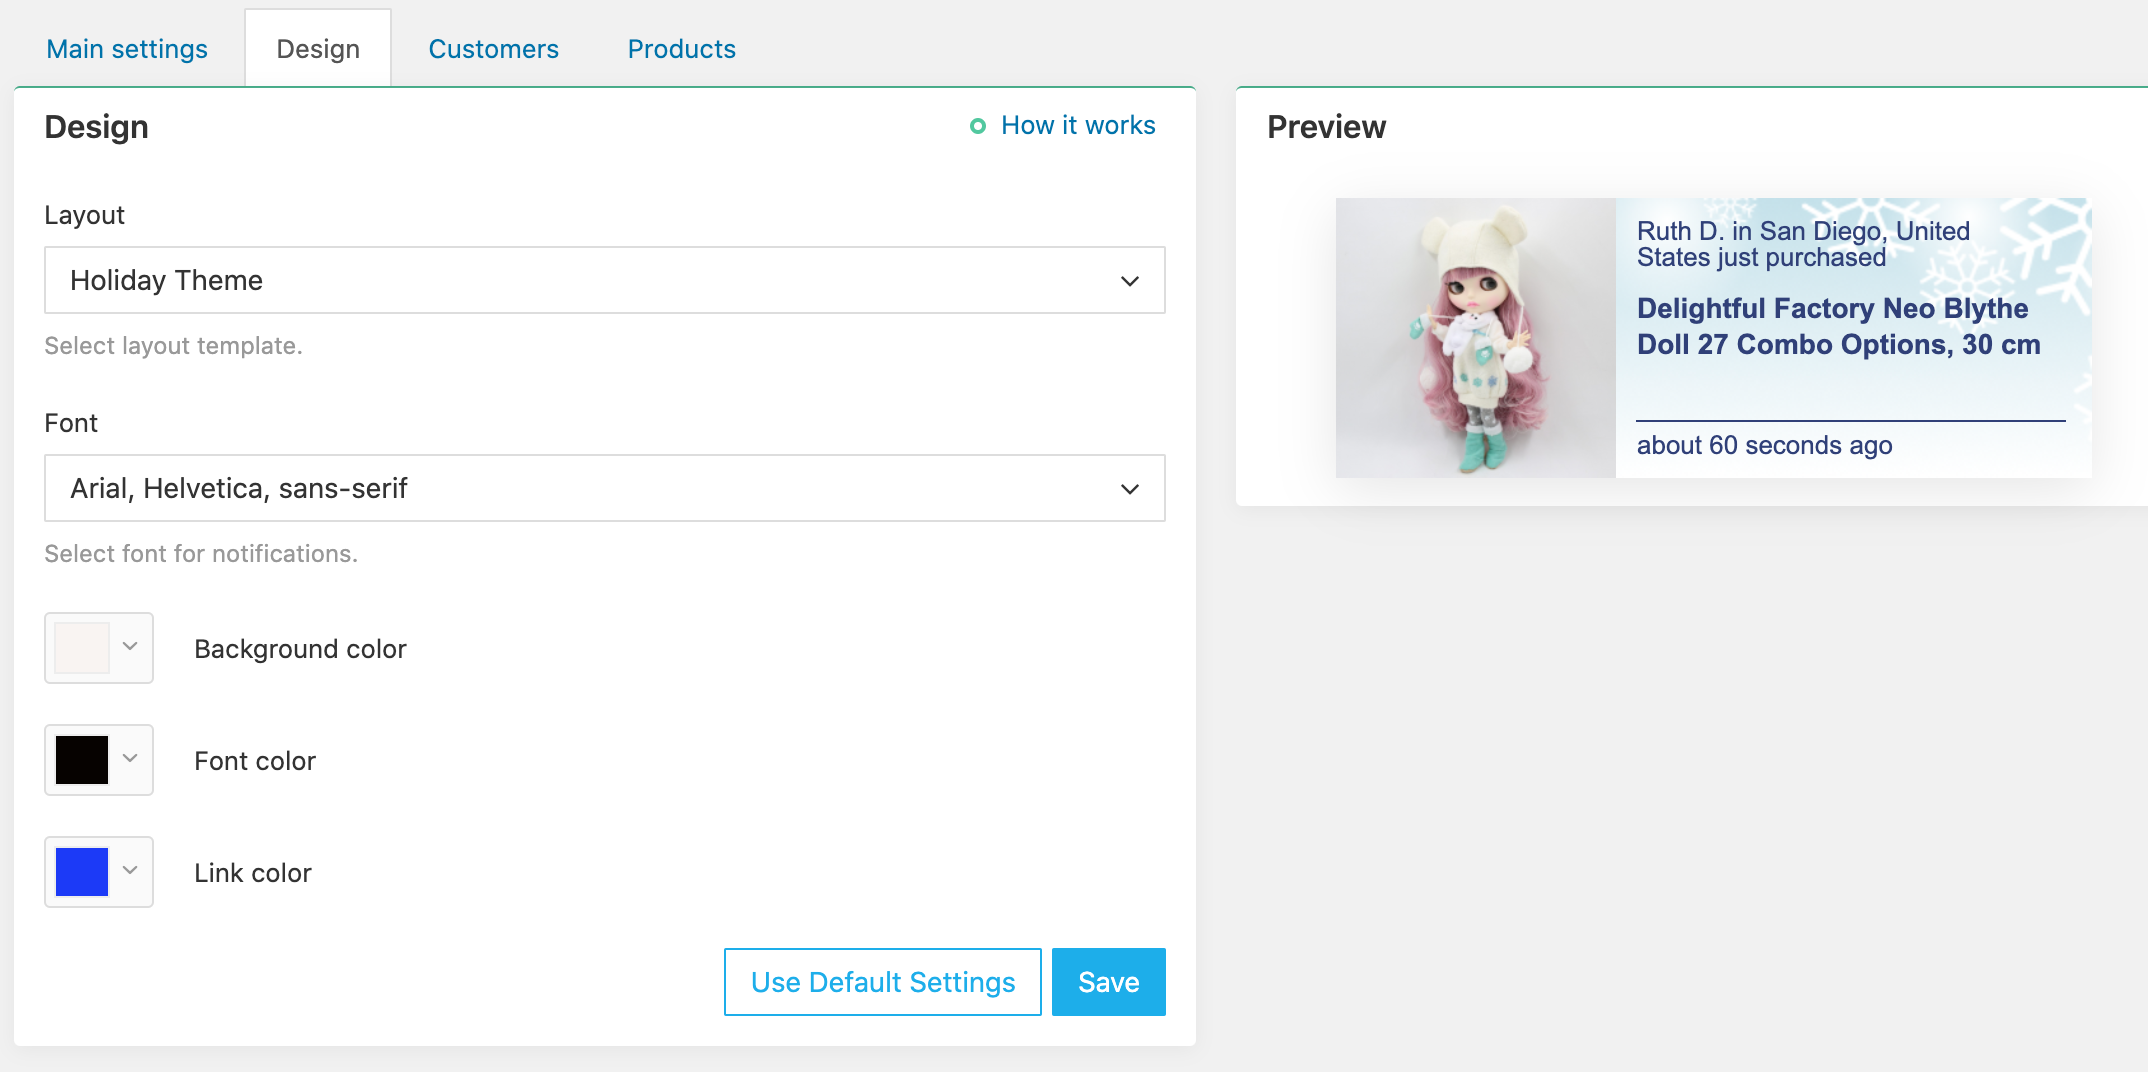Click the Layout dropdown chevron arrow

[x=1130, y=281]
